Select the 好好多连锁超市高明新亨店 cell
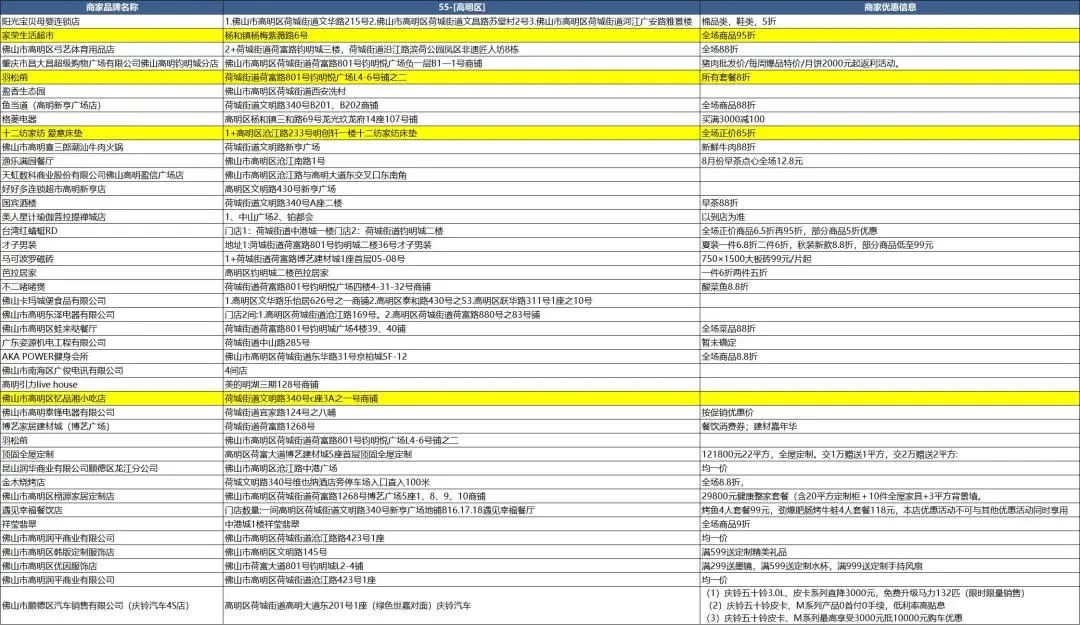 pyautogui.click(x=112, y=189)
